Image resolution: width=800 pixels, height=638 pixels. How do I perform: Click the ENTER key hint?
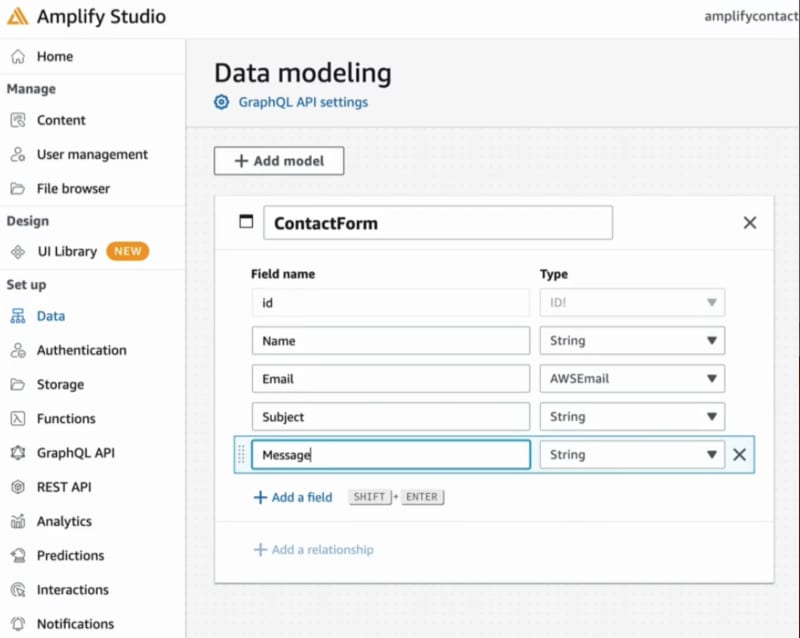(422, 497)
